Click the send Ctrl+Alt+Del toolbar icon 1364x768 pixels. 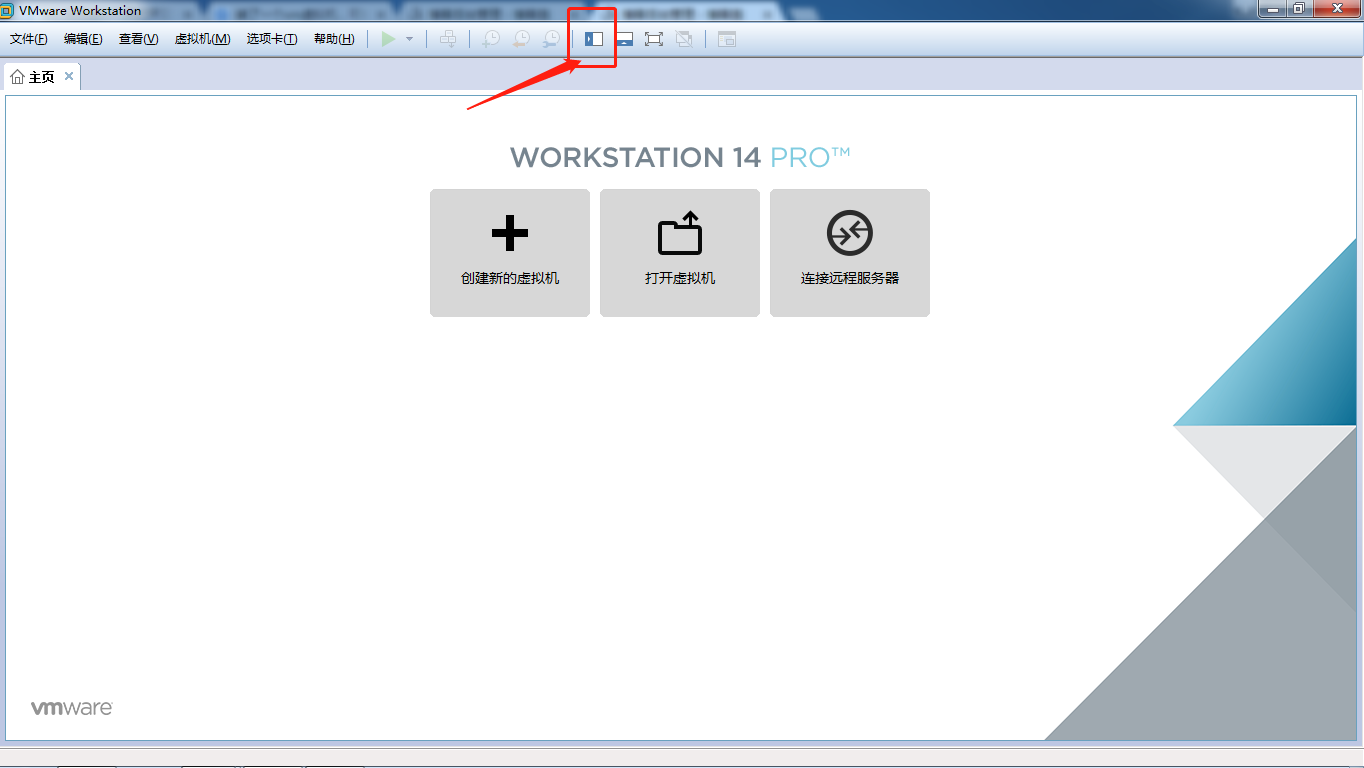click(448, 39)
